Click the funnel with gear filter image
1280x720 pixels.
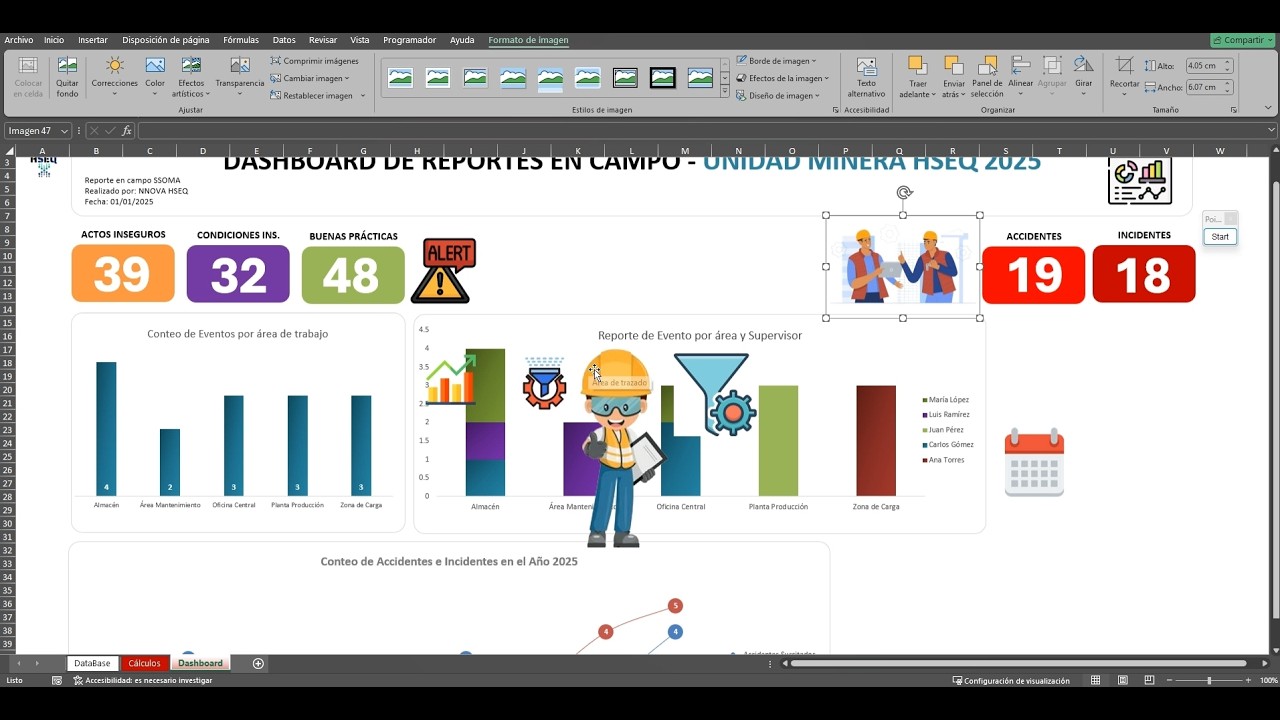[x=713, y=393]
